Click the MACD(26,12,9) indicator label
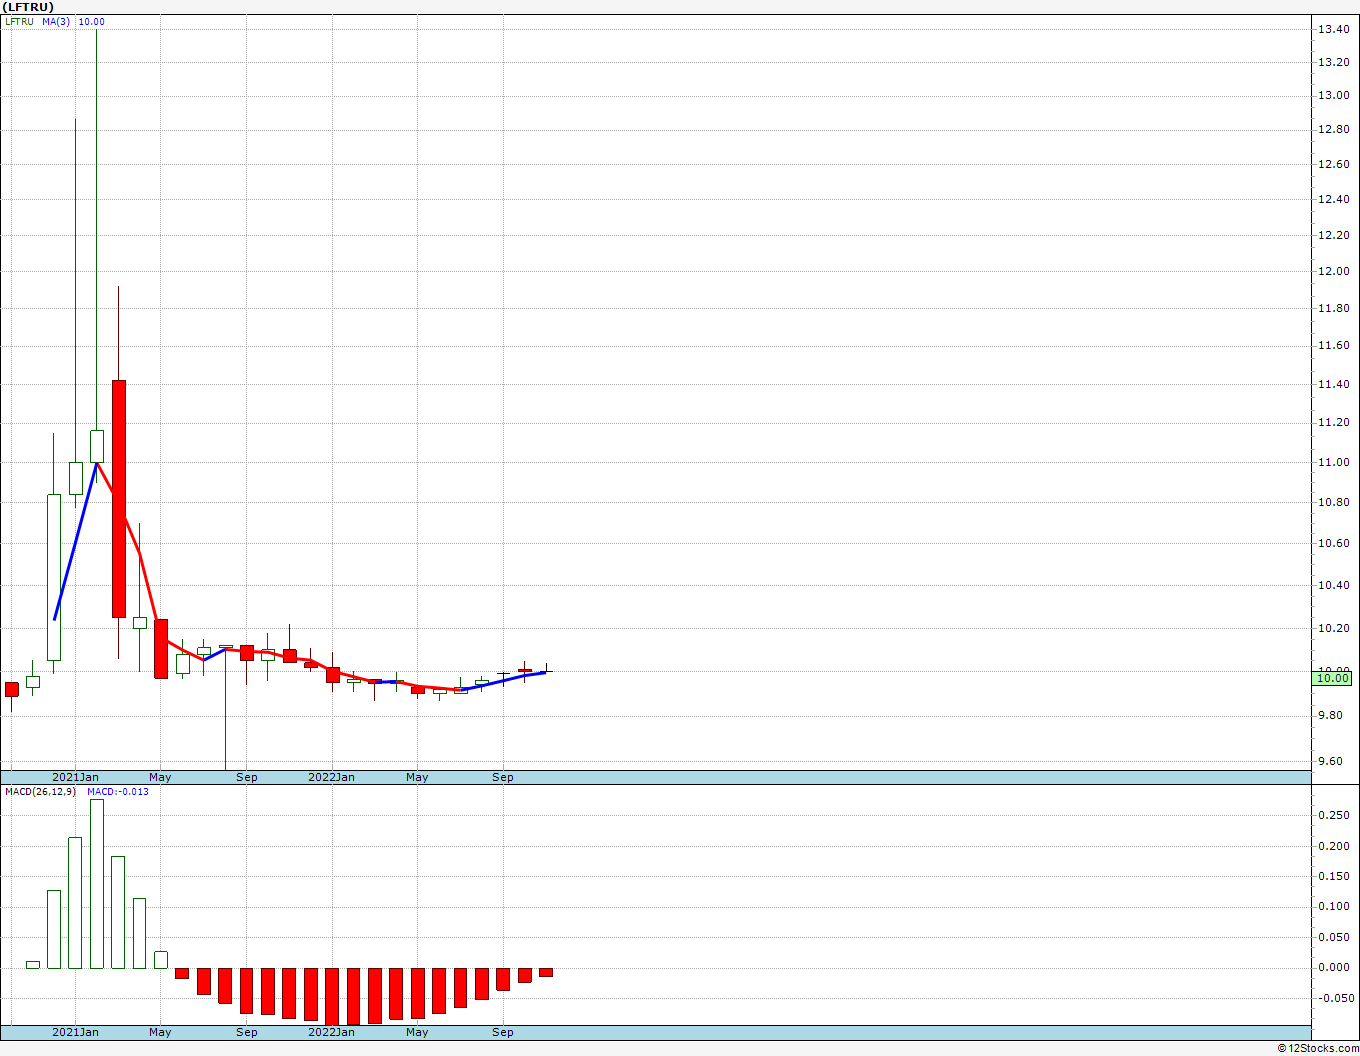Viewport: 1360px width, 1056px height. [x=40, y=792]
